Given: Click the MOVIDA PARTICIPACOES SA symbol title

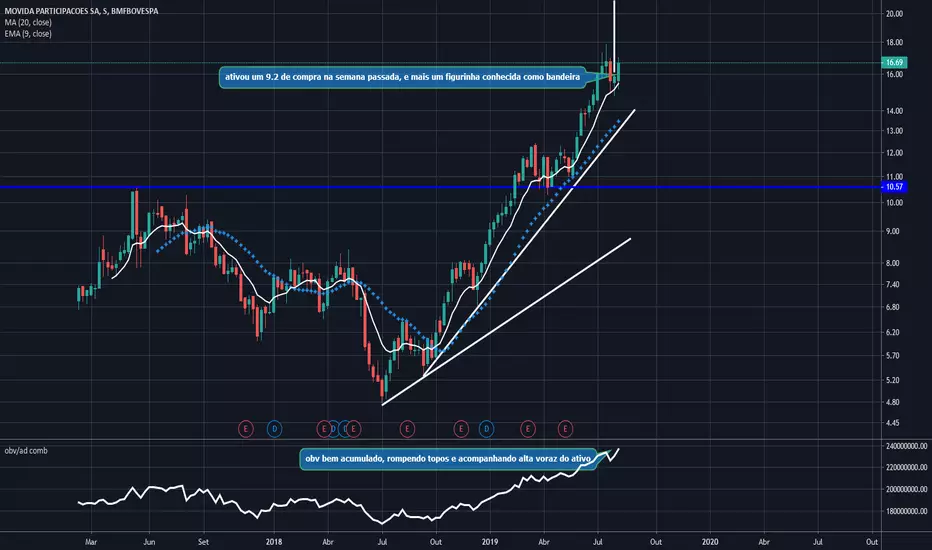Looking at the screenshot, I should (81, 11).
